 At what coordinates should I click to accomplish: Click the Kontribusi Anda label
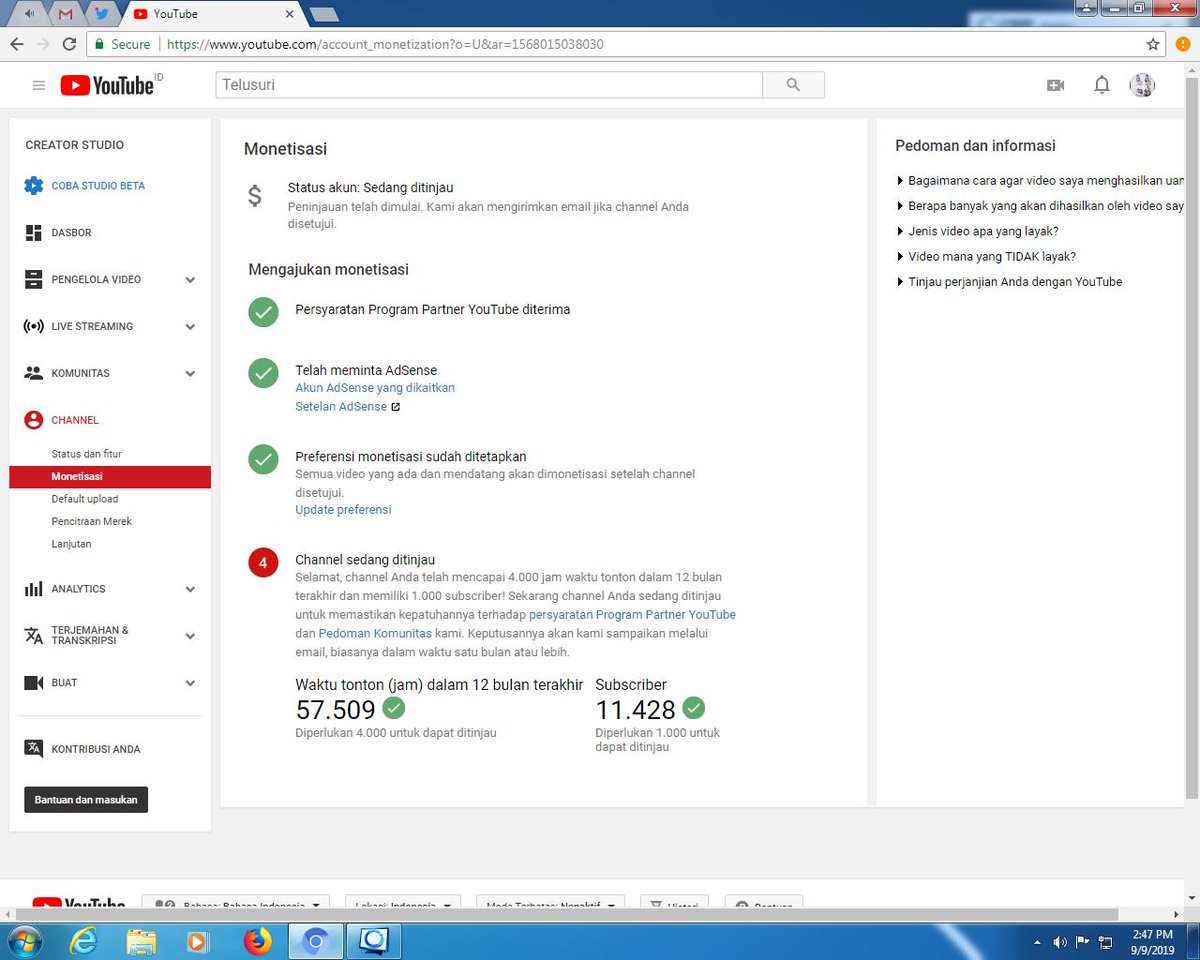[x=96, y=749]
